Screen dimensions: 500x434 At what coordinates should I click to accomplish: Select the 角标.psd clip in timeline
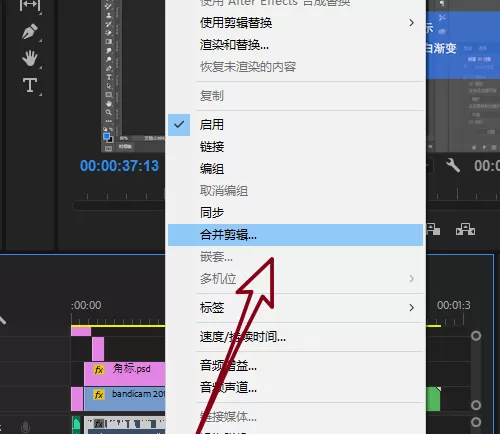[124, 374]
